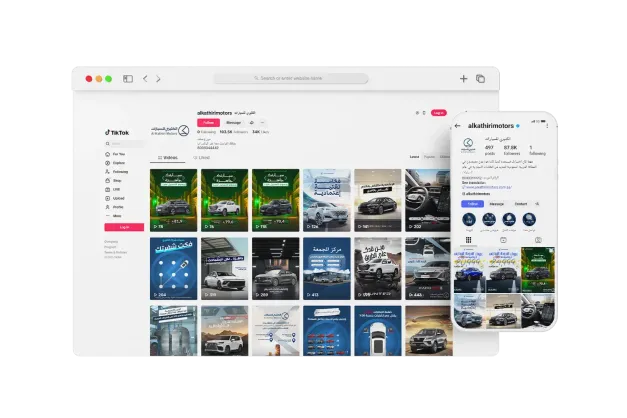Open the first Instagram story highlight

tap(469, 219)
